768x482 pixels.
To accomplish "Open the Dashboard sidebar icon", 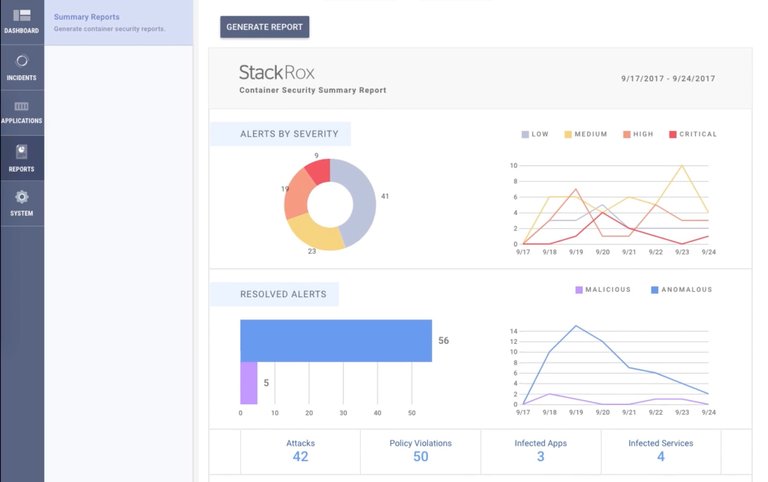I will point(22,15).
